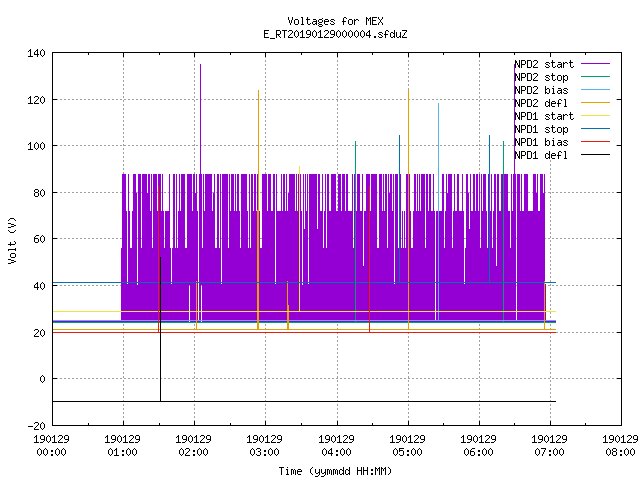Click the Y-axis tick label 60

[40, 239]
